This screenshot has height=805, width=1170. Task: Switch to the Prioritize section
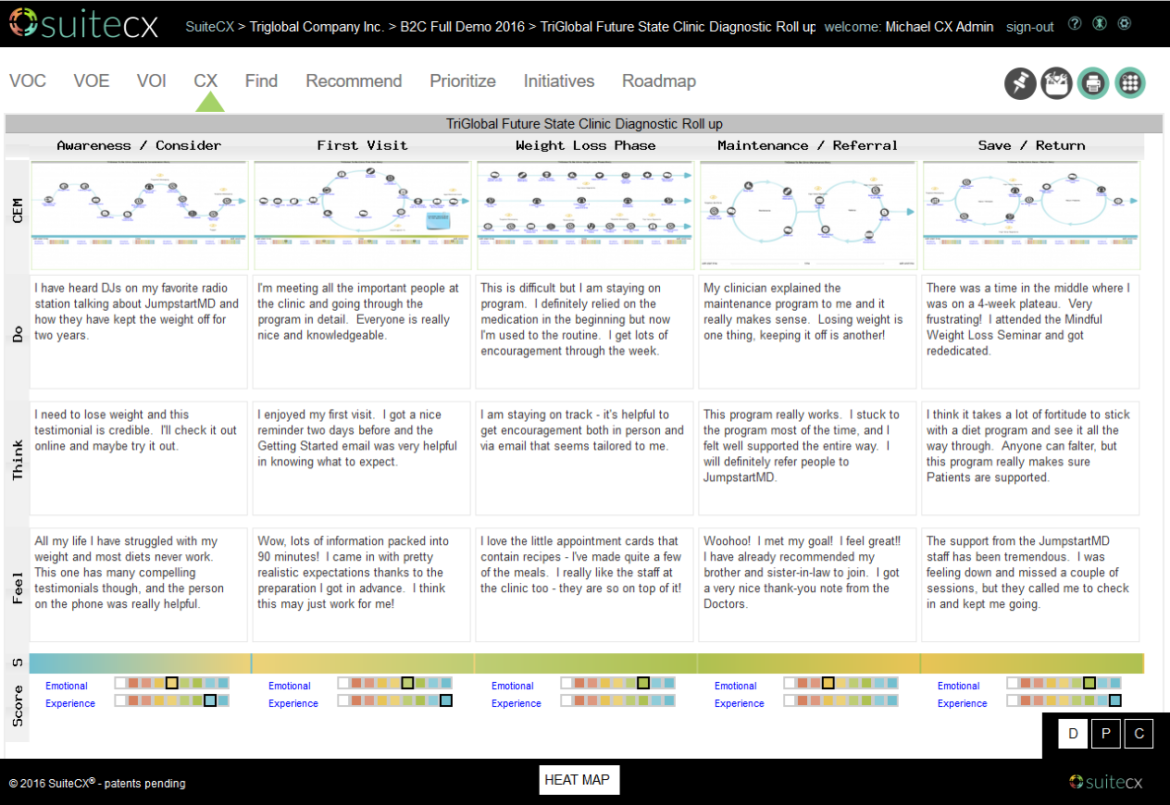(x=462, y=81)
